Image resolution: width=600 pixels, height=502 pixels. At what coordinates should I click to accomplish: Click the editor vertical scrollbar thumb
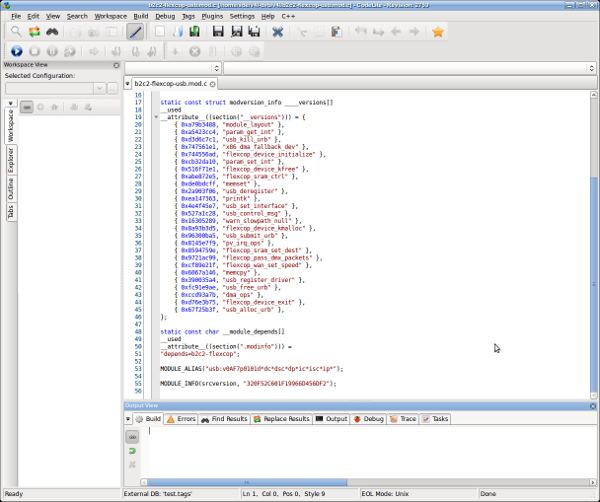[x=594, y=284]
